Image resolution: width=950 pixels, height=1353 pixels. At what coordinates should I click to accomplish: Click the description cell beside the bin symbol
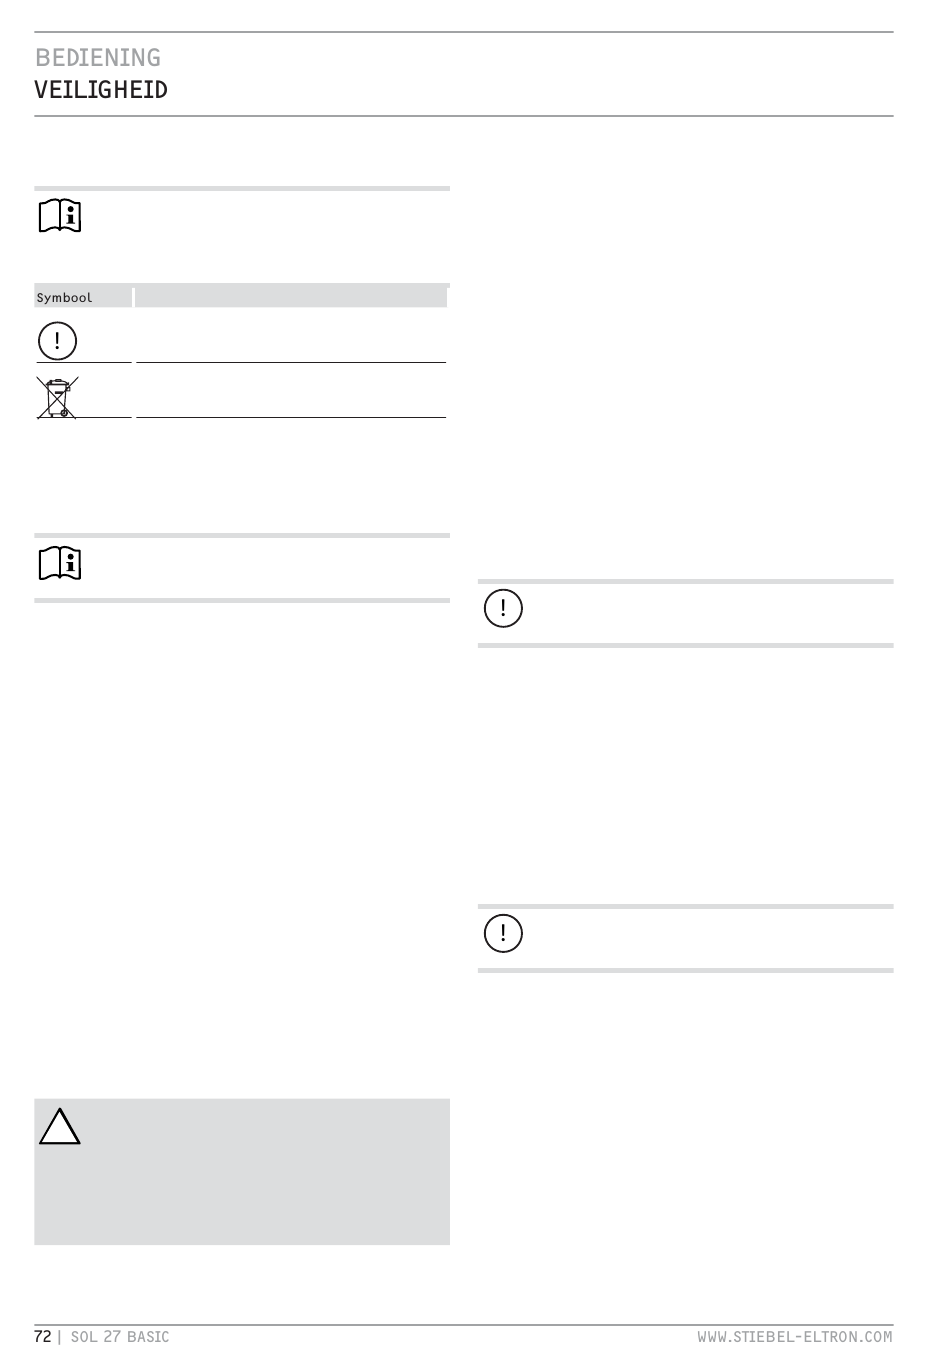[290, 391]
